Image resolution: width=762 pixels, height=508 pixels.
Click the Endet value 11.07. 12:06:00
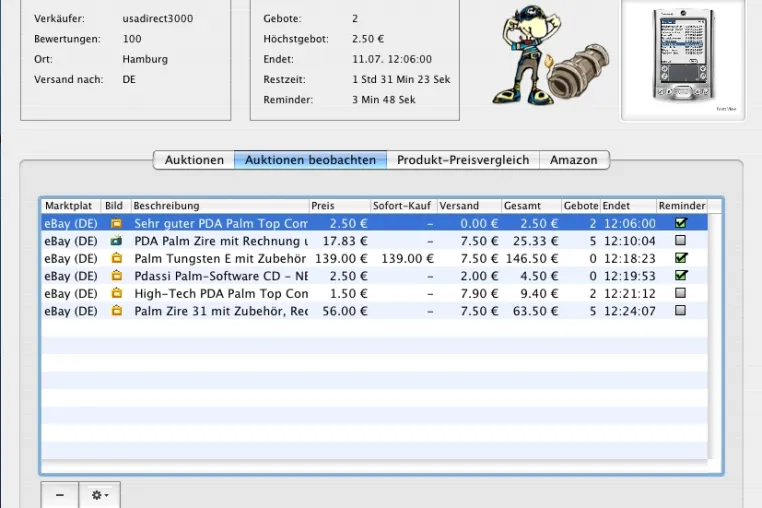(x=392, y=59)
